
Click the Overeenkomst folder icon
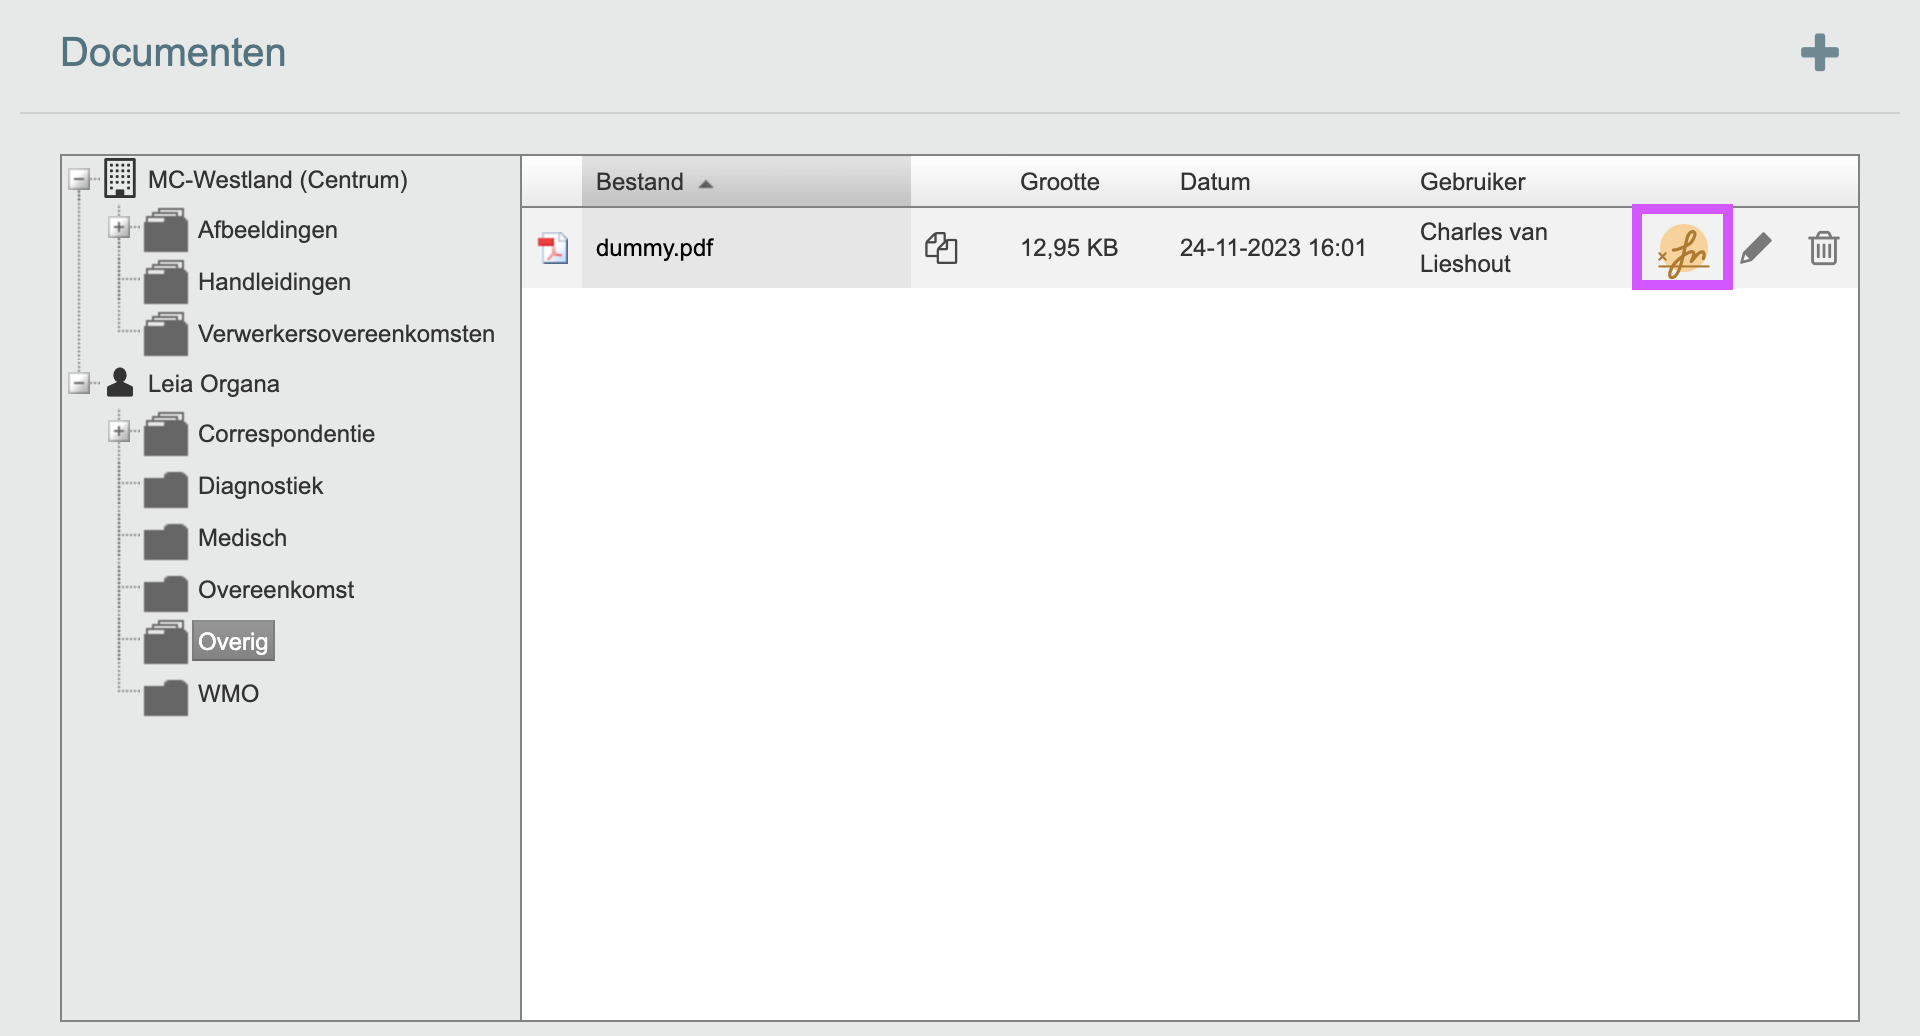point(165,592)
